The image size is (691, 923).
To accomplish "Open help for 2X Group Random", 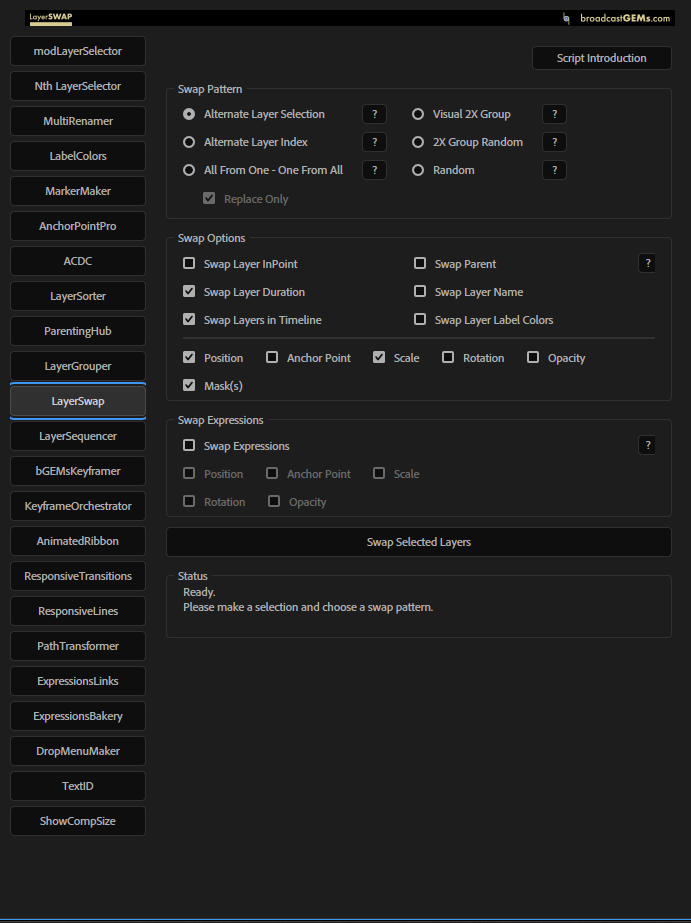I will tap(554, 142).
